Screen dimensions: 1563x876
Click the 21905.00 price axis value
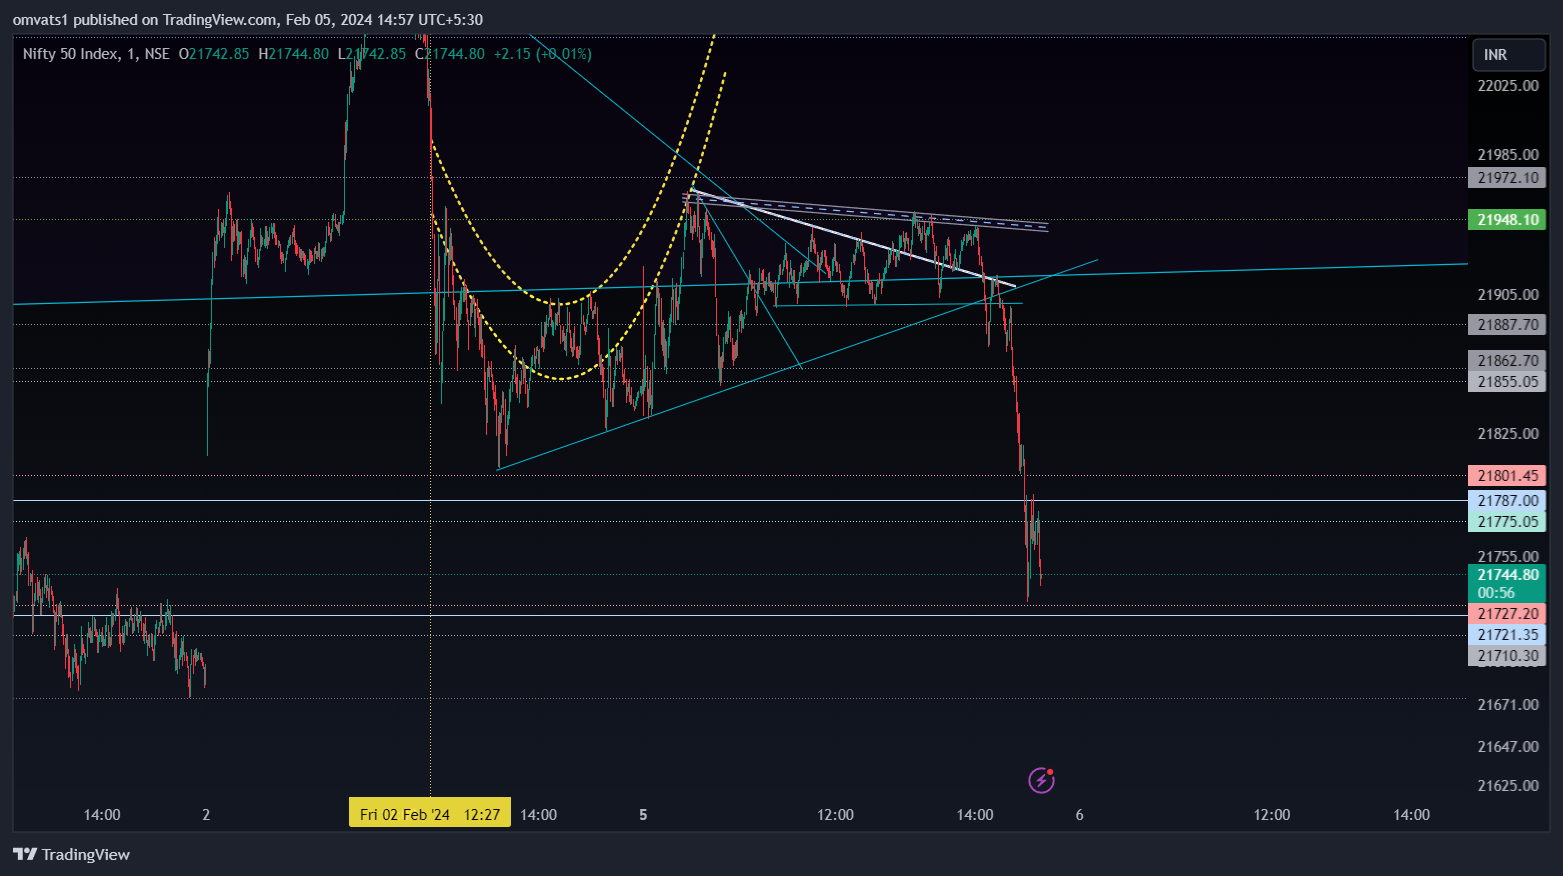pyautogui.click(x=1508, y=295)
